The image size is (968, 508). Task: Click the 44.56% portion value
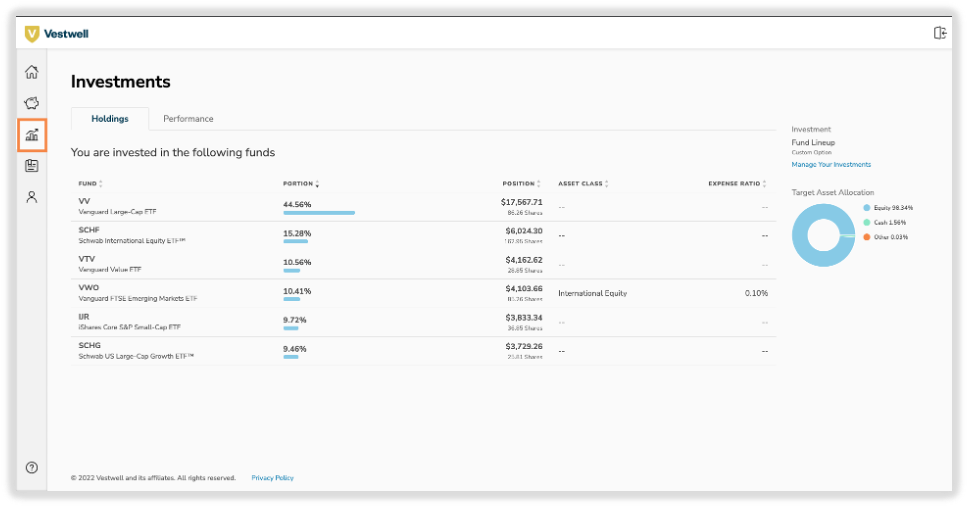[x=297, y=204]
